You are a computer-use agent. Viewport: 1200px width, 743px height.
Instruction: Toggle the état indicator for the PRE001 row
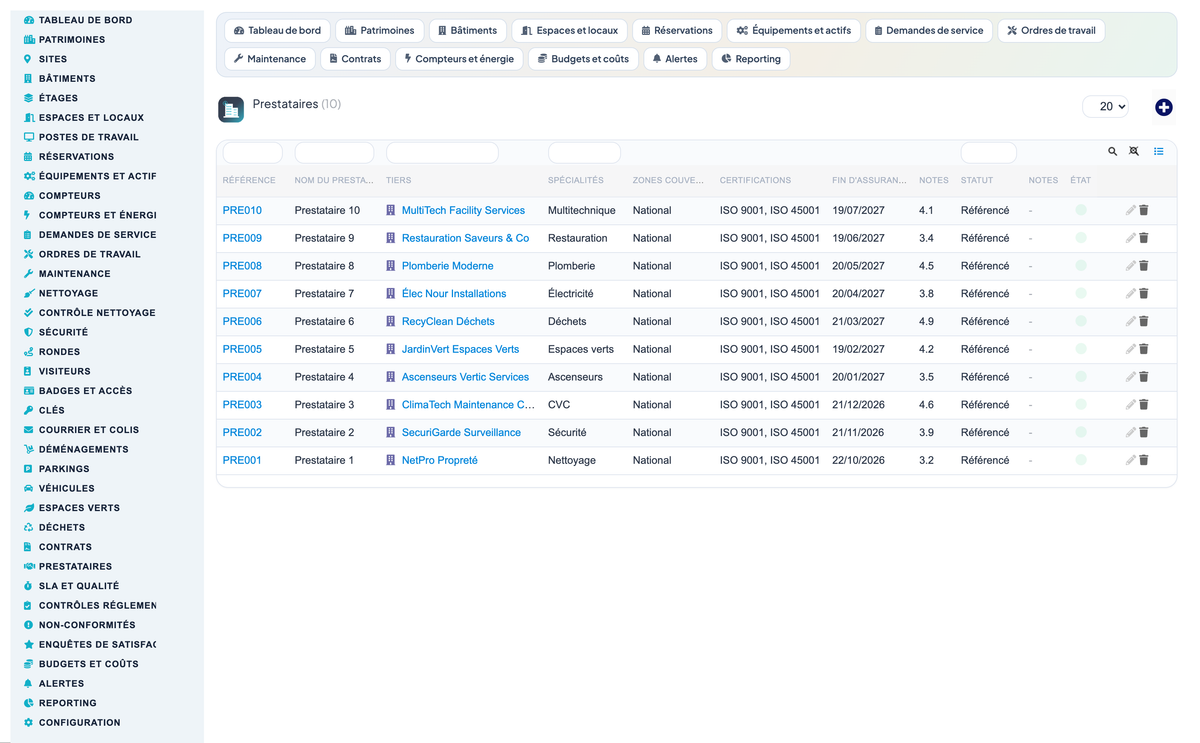pos(1080,460)
